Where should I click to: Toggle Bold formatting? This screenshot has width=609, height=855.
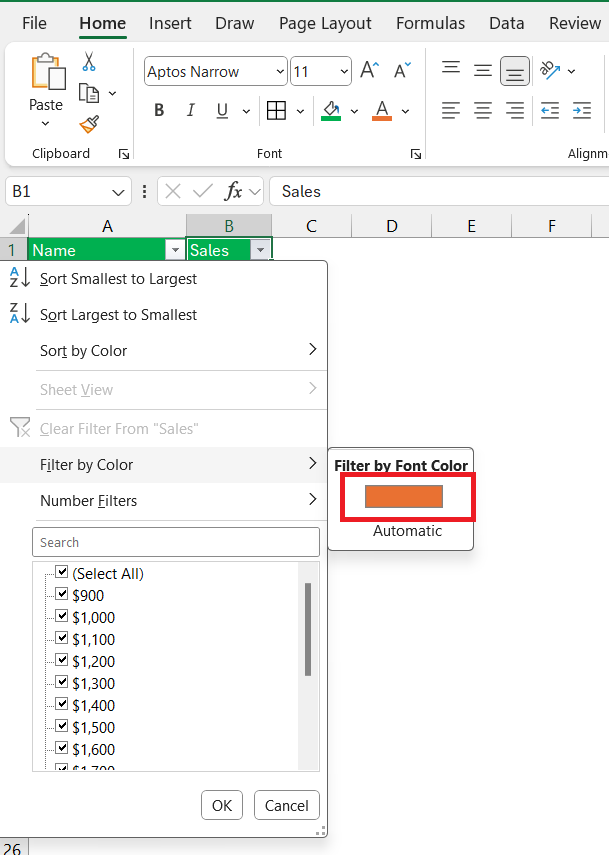tap(159, 110)
